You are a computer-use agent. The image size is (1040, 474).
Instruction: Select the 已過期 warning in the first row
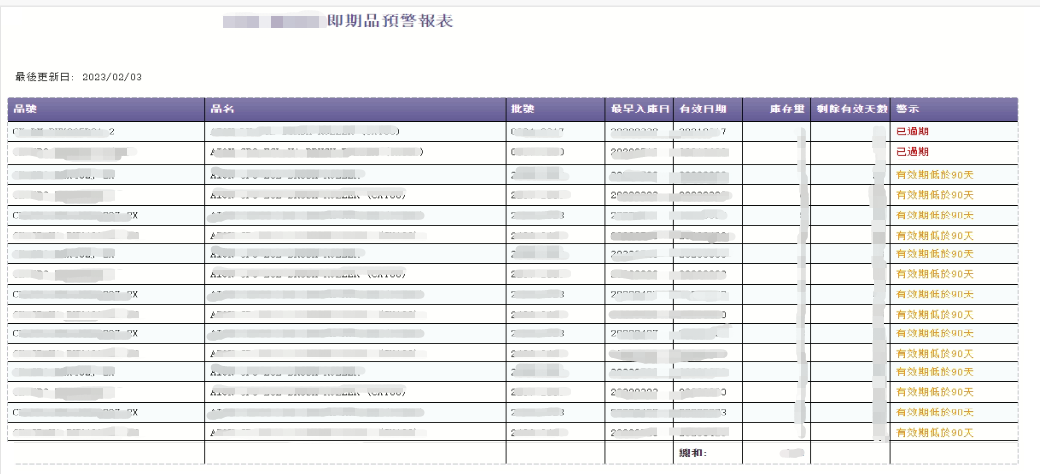[912, 132]
